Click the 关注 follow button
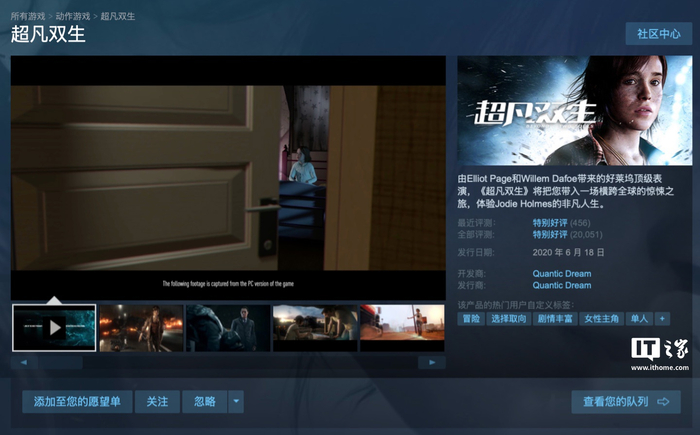 (x=157, y=402)
